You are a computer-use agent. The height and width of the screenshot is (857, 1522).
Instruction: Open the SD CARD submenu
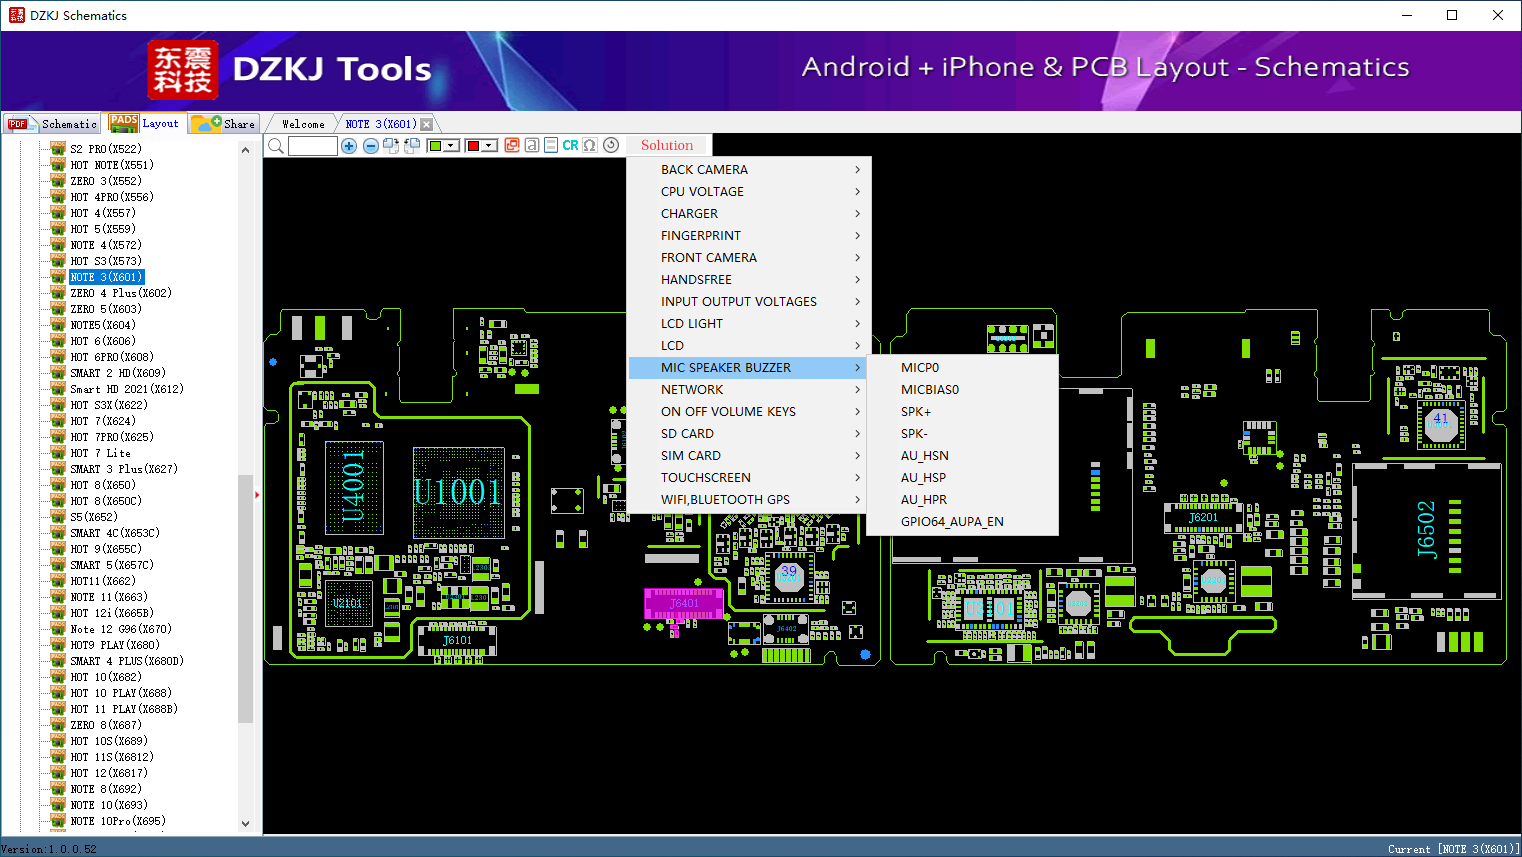pyautogui.click(x=749, y=434)
